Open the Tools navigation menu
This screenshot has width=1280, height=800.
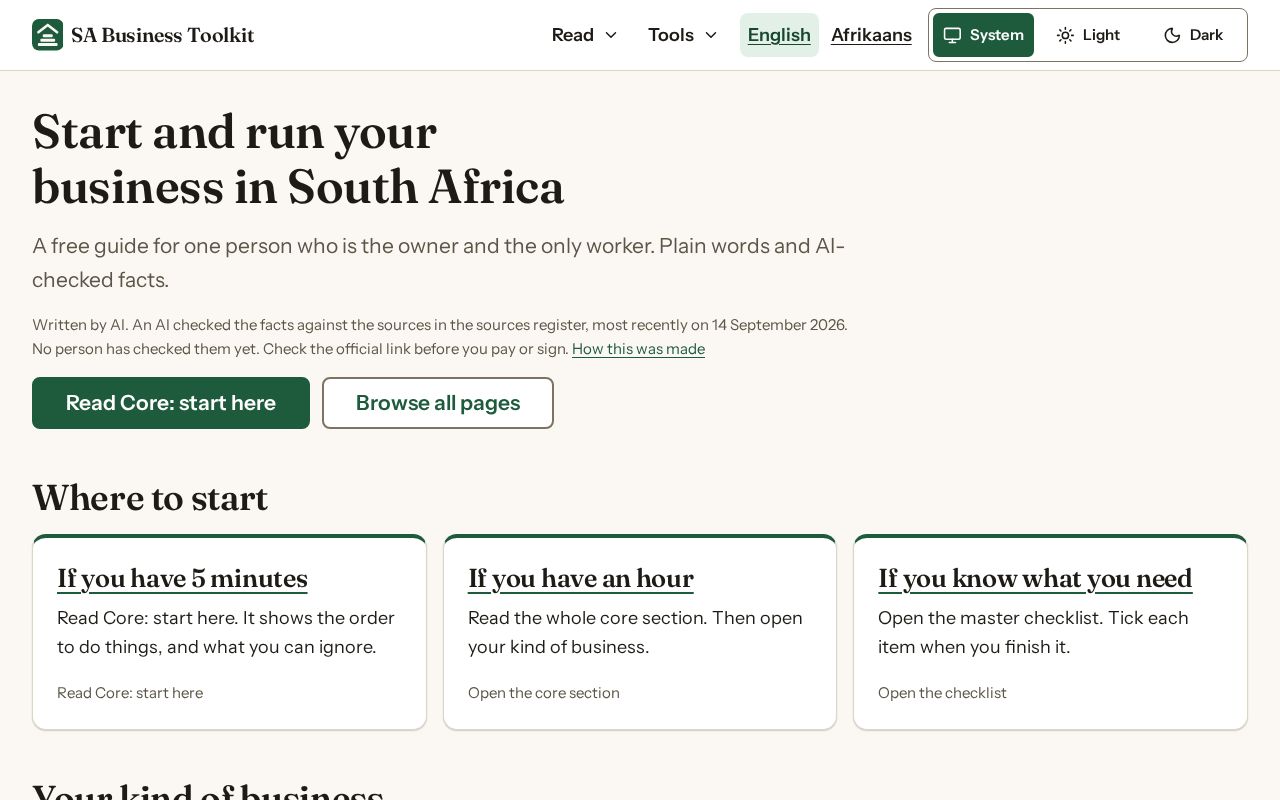click(683, 35)
